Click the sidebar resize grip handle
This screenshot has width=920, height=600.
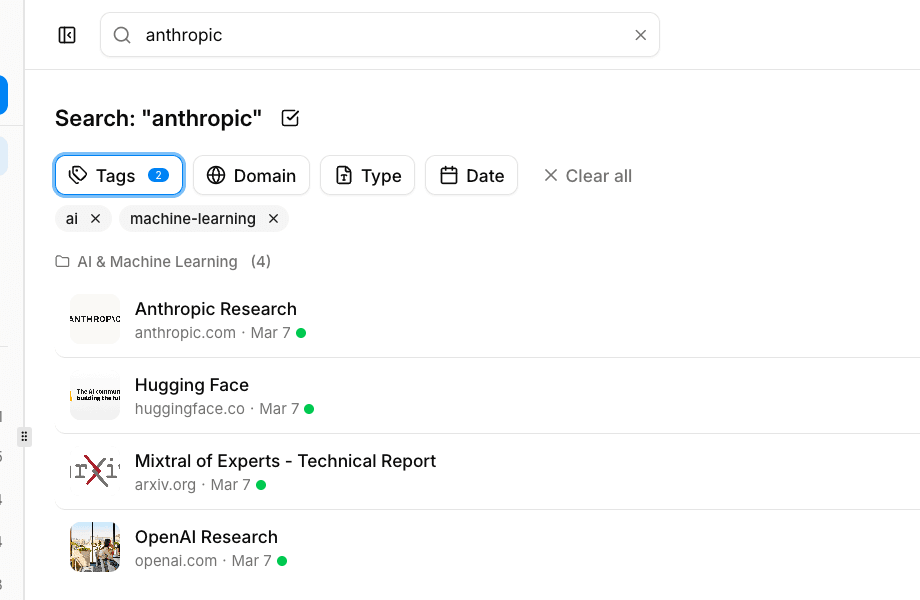click(x=24, y=436)
